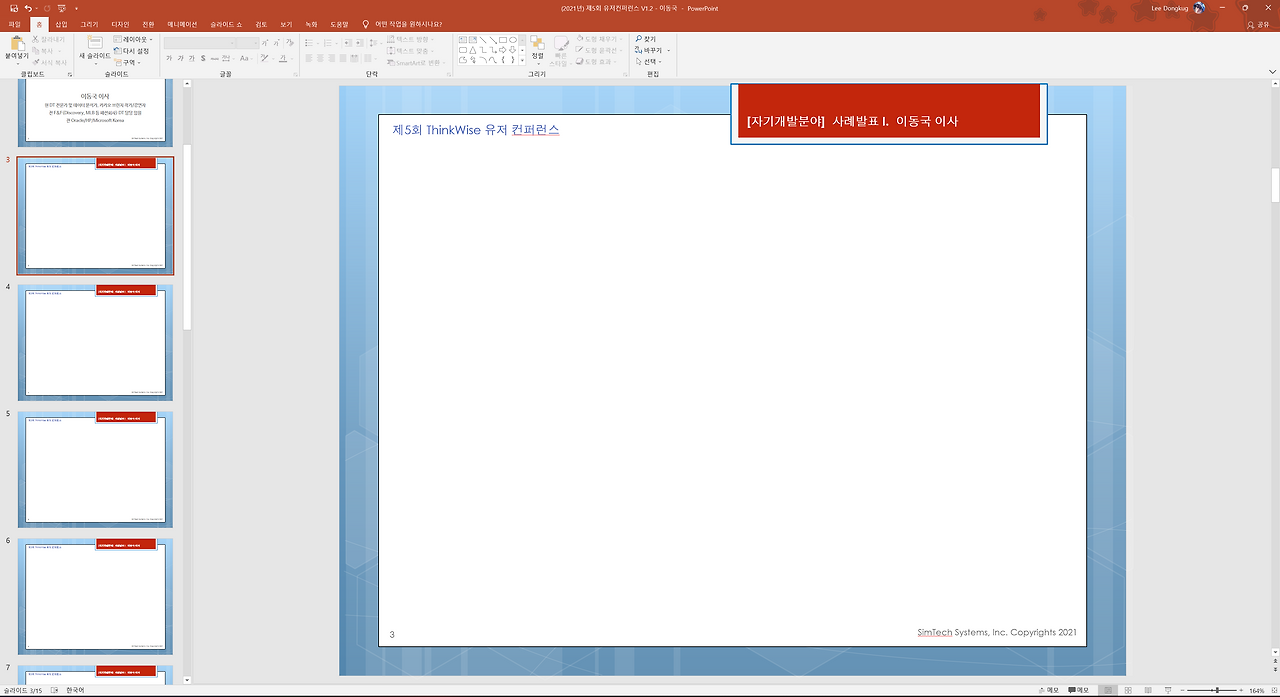The image size is (1280, 697).
Task: Switch to the 삽입 (Insert) ribbon tab
Action: click(x=61, y=24)
